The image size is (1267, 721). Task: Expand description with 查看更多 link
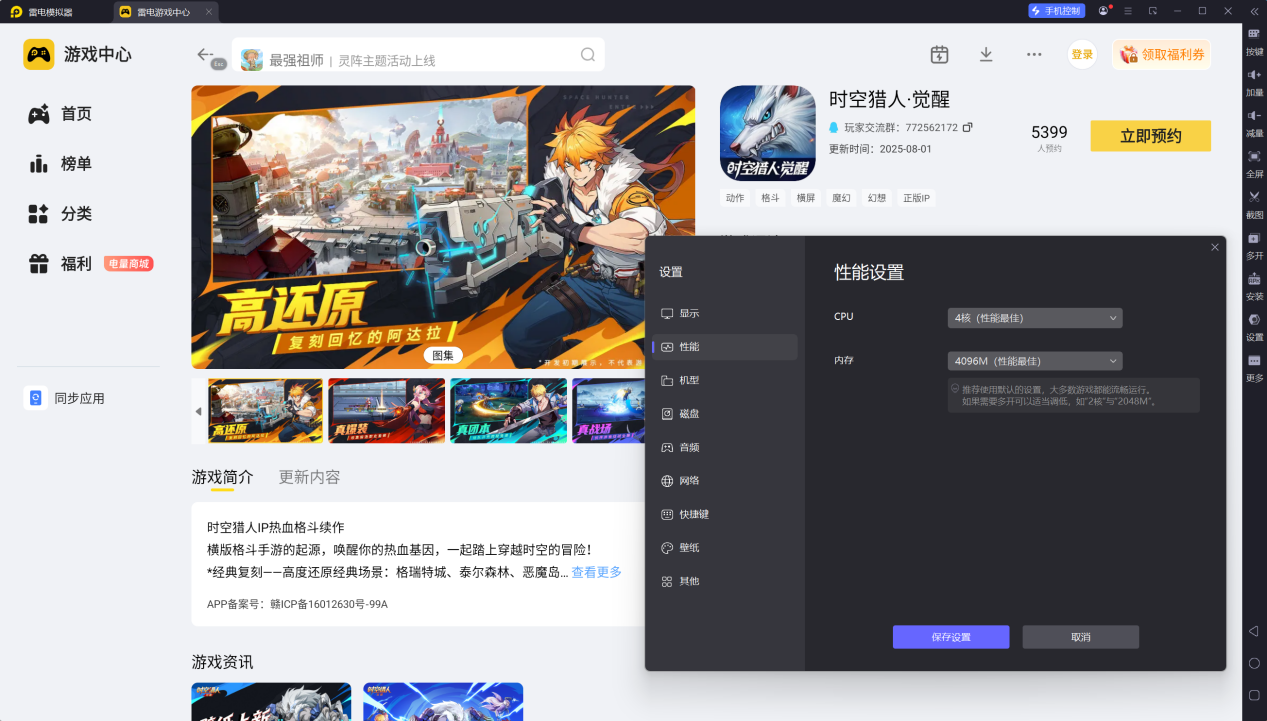click(596, 572)
